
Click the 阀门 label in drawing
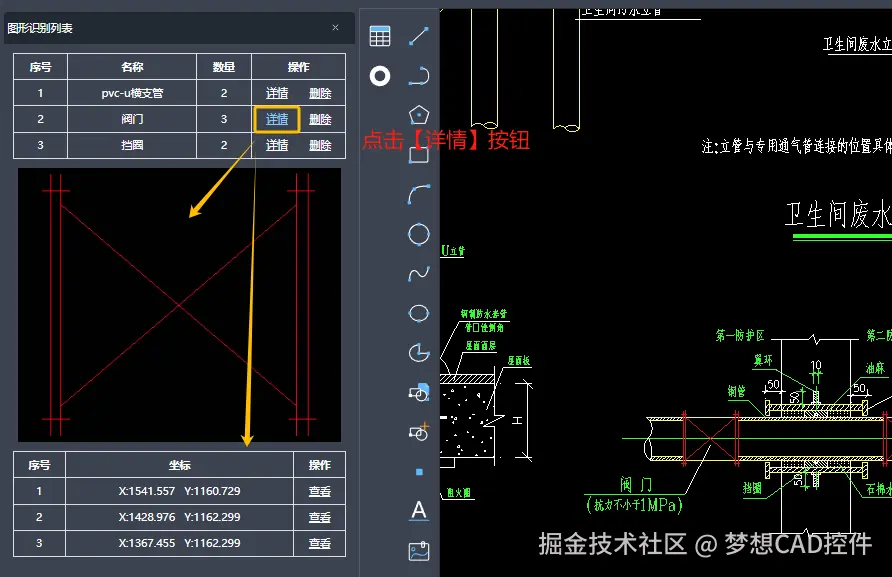636,484
